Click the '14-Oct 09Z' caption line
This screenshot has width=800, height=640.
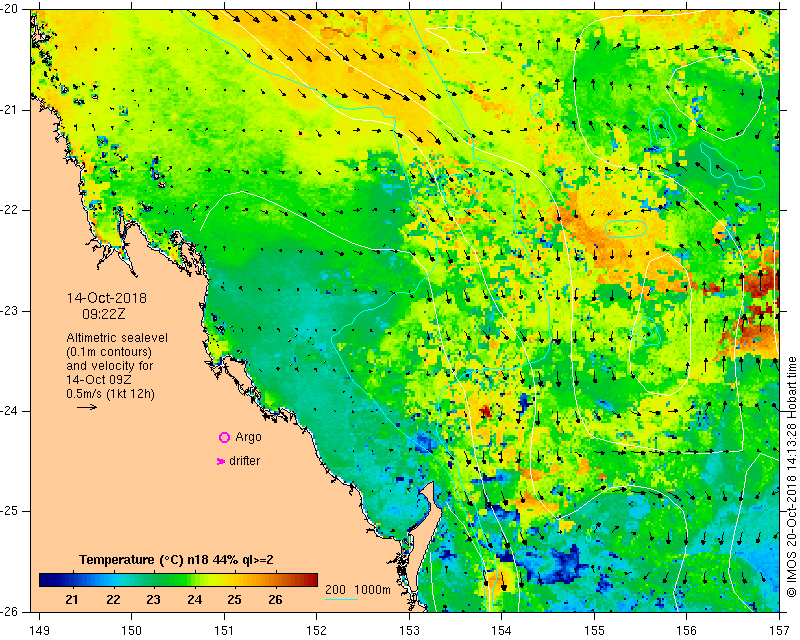pyautogui.click(x=99, y=380)
